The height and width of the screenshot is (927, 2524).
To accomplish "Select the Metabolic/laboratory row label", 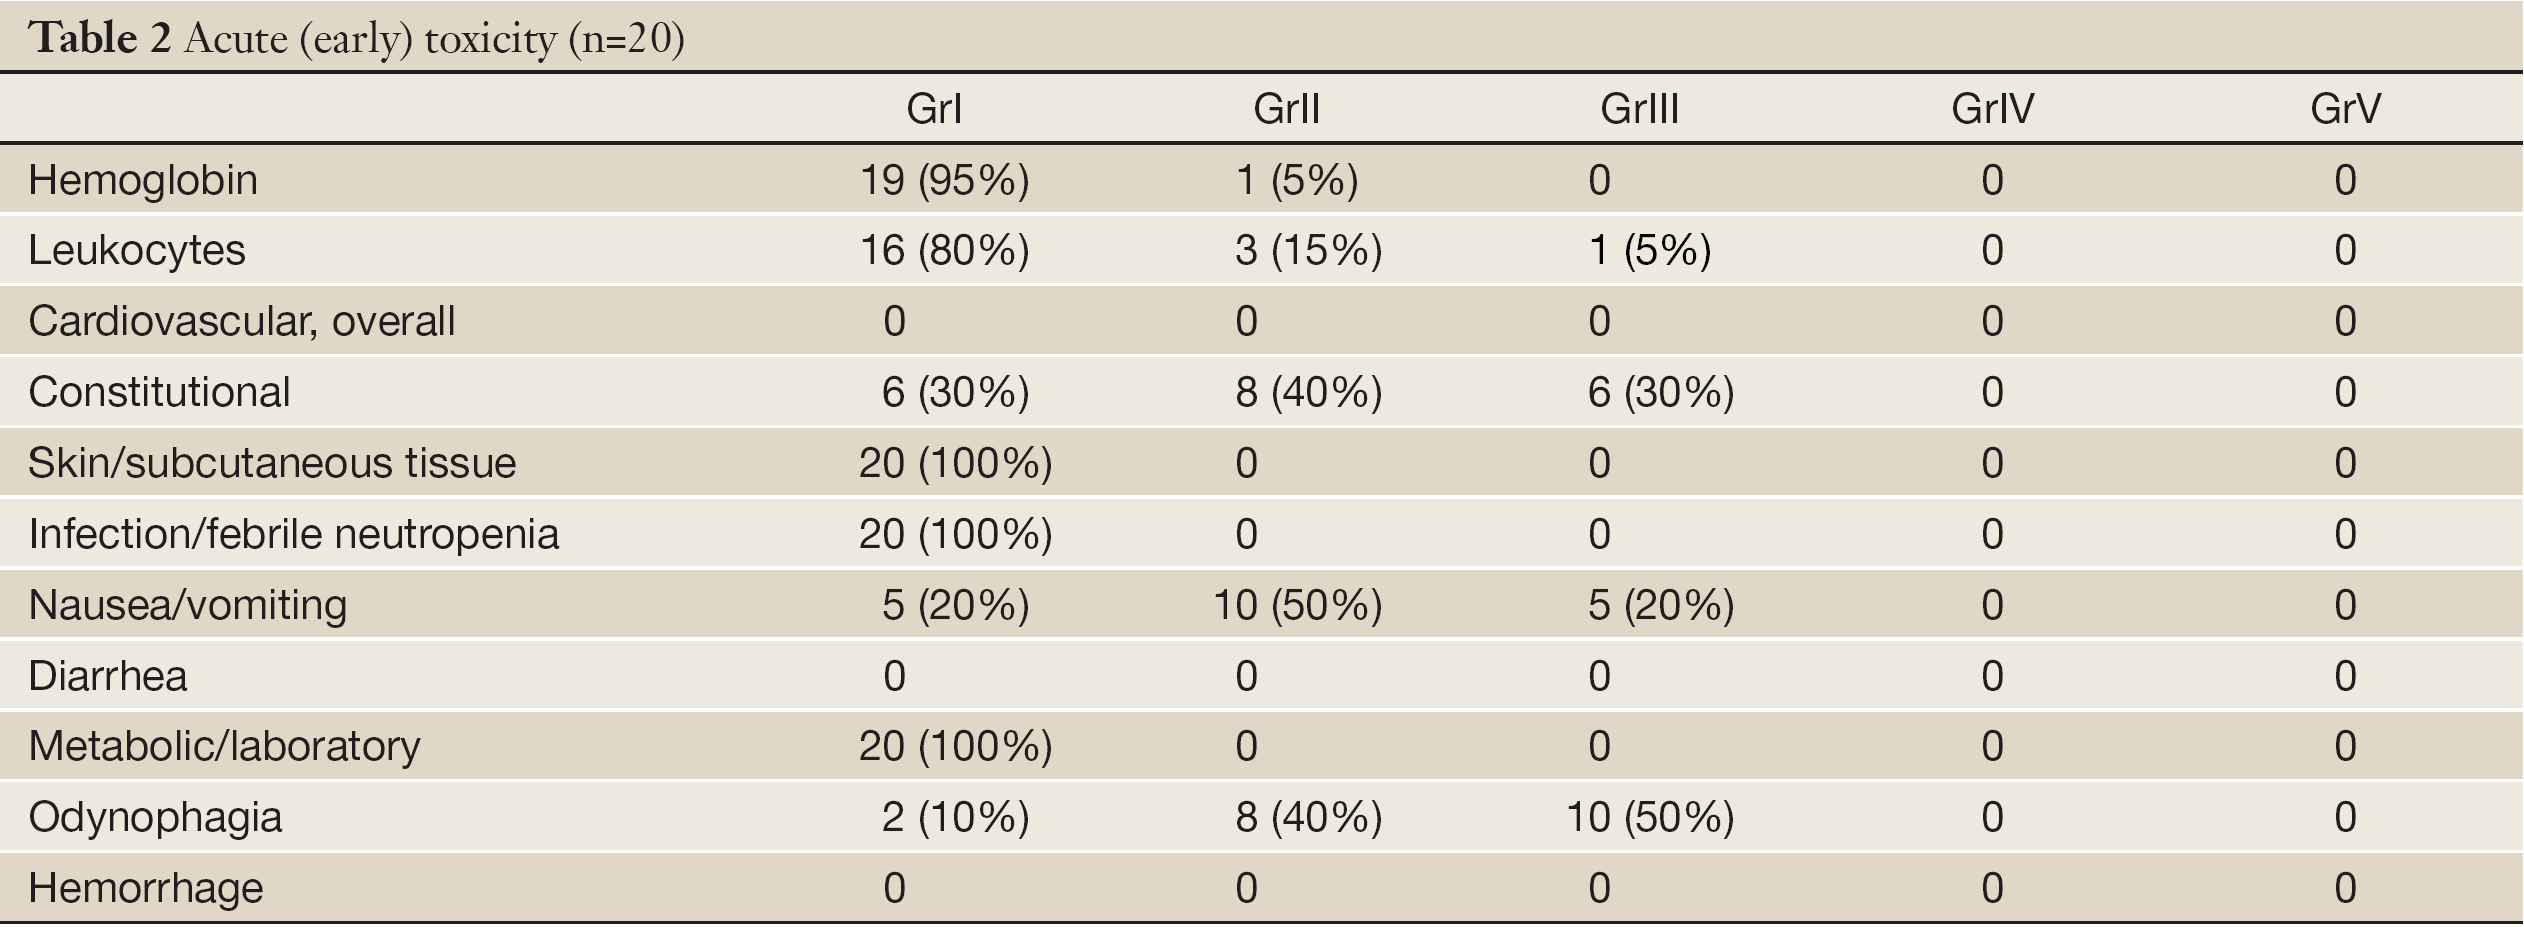I will point(225,746).
